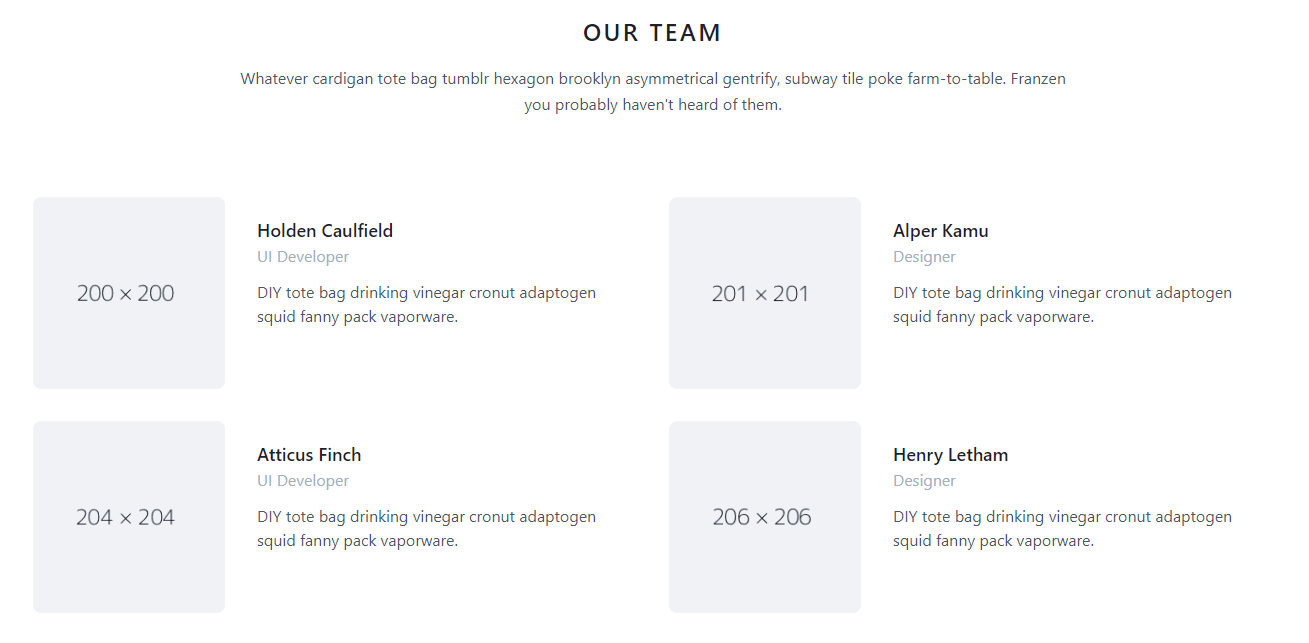The width and height of the screenshot is (1309, 643).
Task: Click the line "you probably haven't heard of them"
Action: pos(652,105)
